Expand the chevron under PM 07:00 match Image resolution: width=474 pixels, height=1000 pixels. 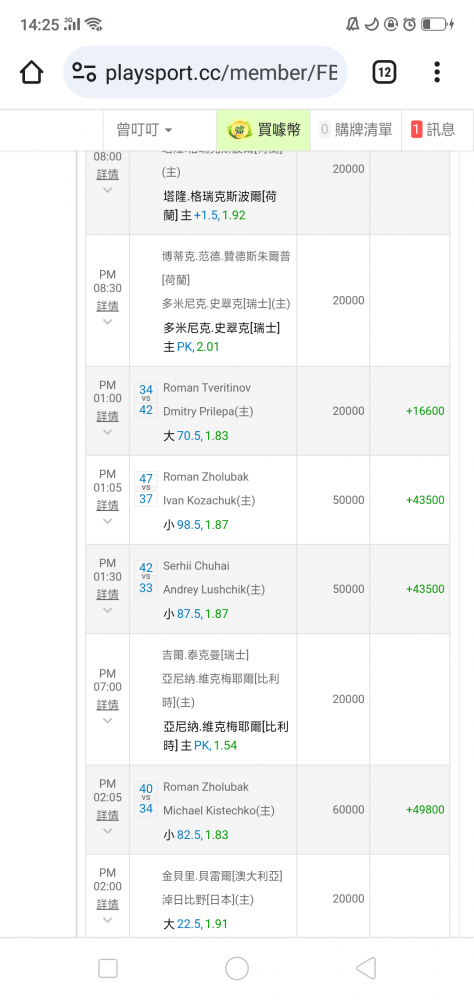[x=107, y=721]
